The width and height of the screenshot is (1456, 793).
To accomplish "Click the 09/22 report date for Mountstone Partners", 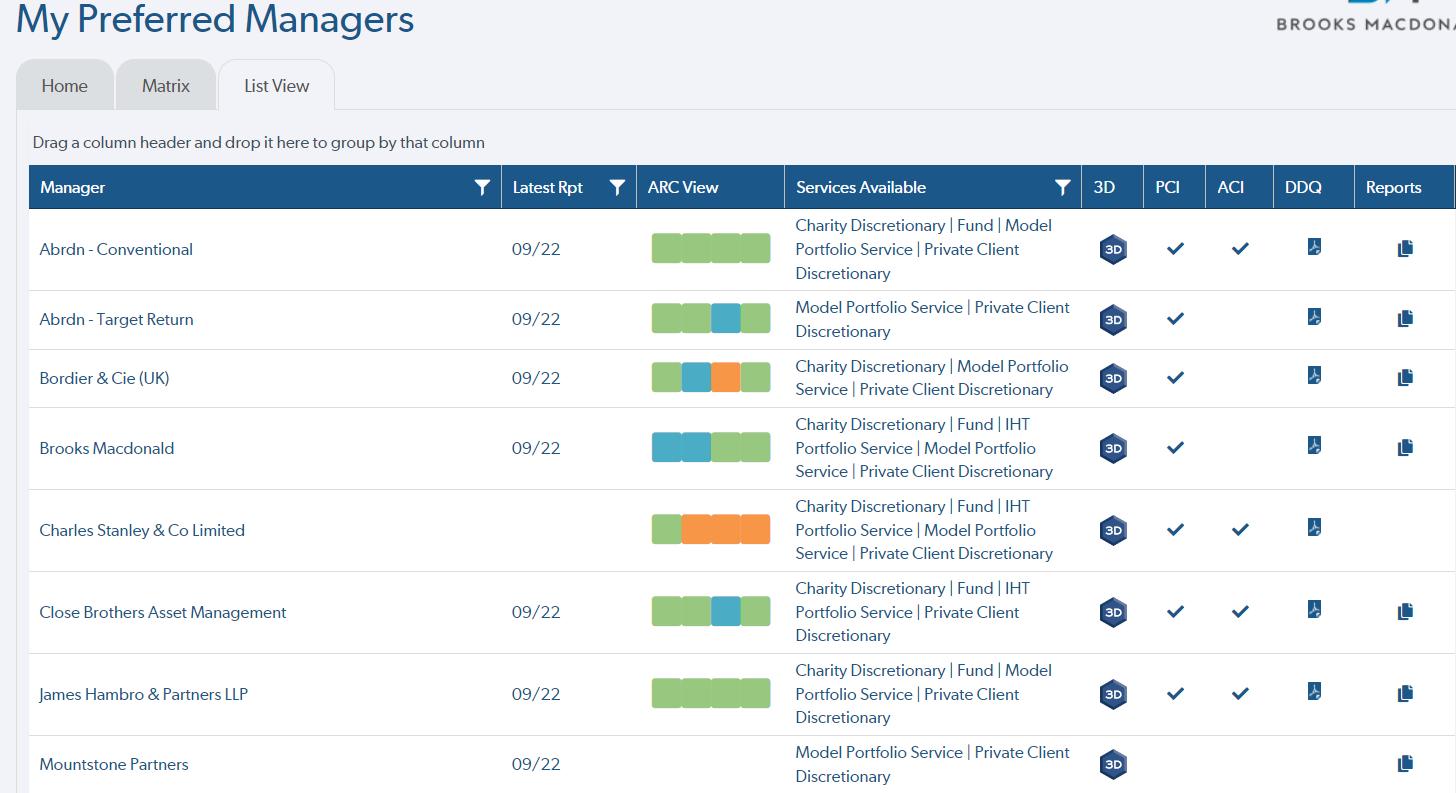I will pos(536,764).
